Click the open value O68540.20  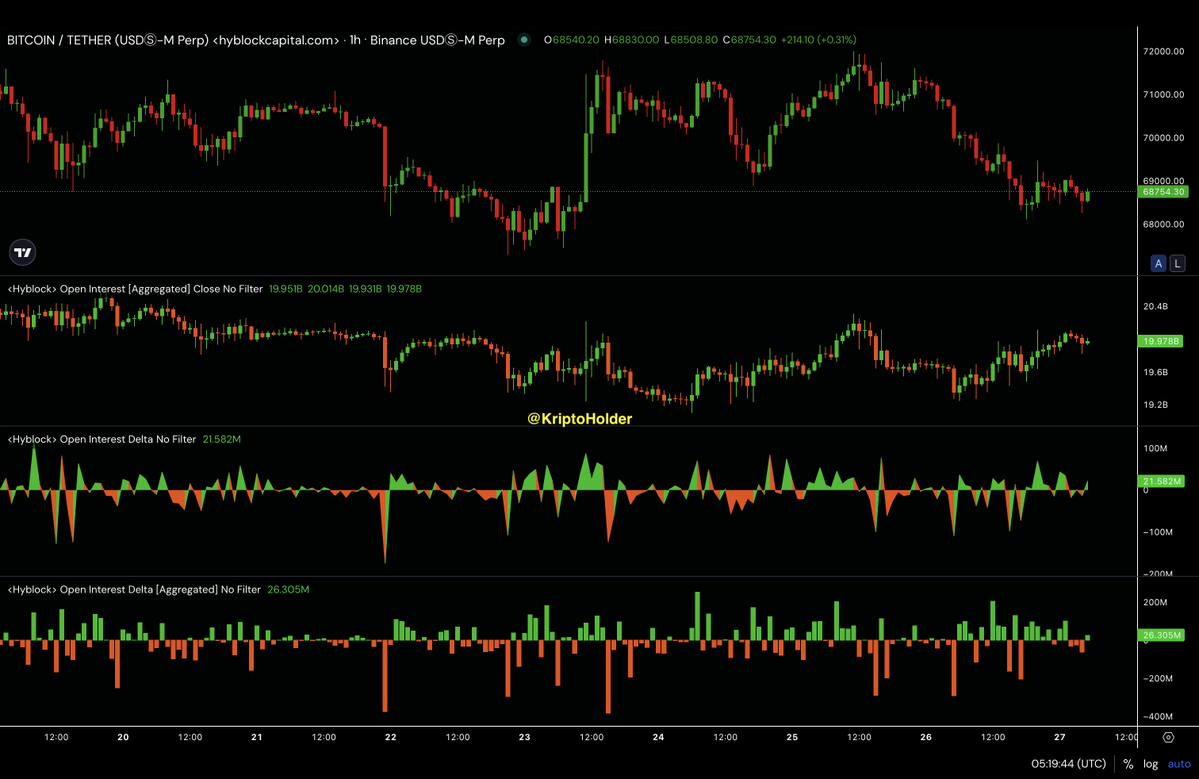(x=571, y=40)
